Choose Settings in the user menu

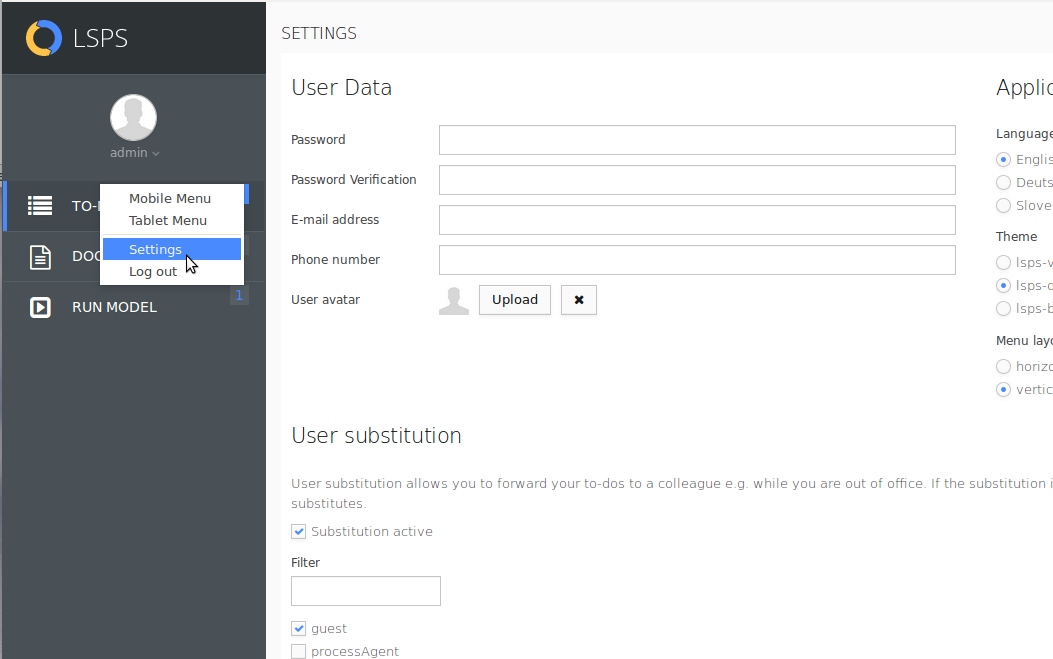[172, 249]
